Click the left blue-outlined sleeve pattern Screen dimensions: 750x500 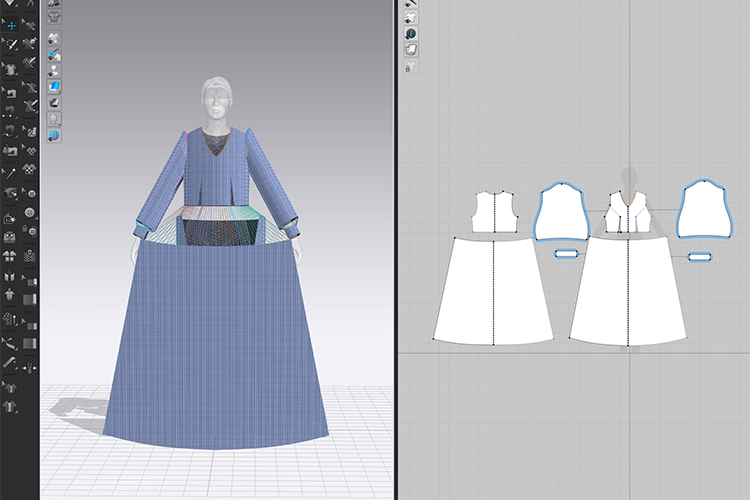pos(563,211)
